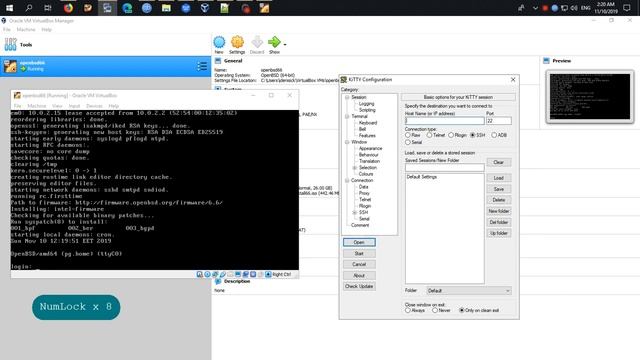Image resolution: width=640 pixels, height=360 pixels.
Task: Click the Tools icon in VirtualBox Manager
Action: [x=11, y=44]
